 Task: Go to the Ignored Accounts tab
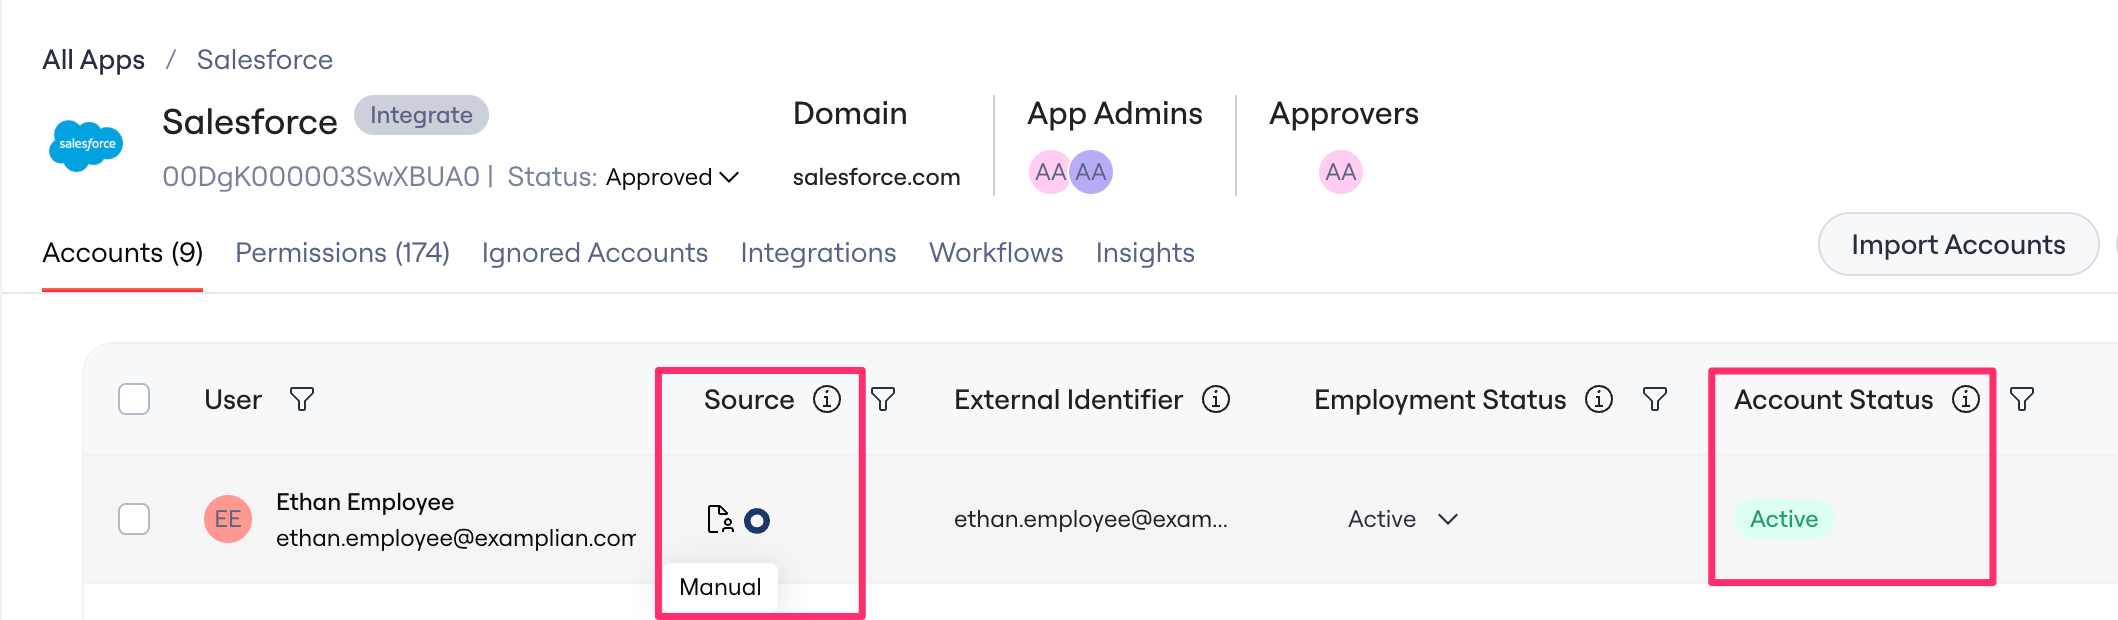point(595,253)
